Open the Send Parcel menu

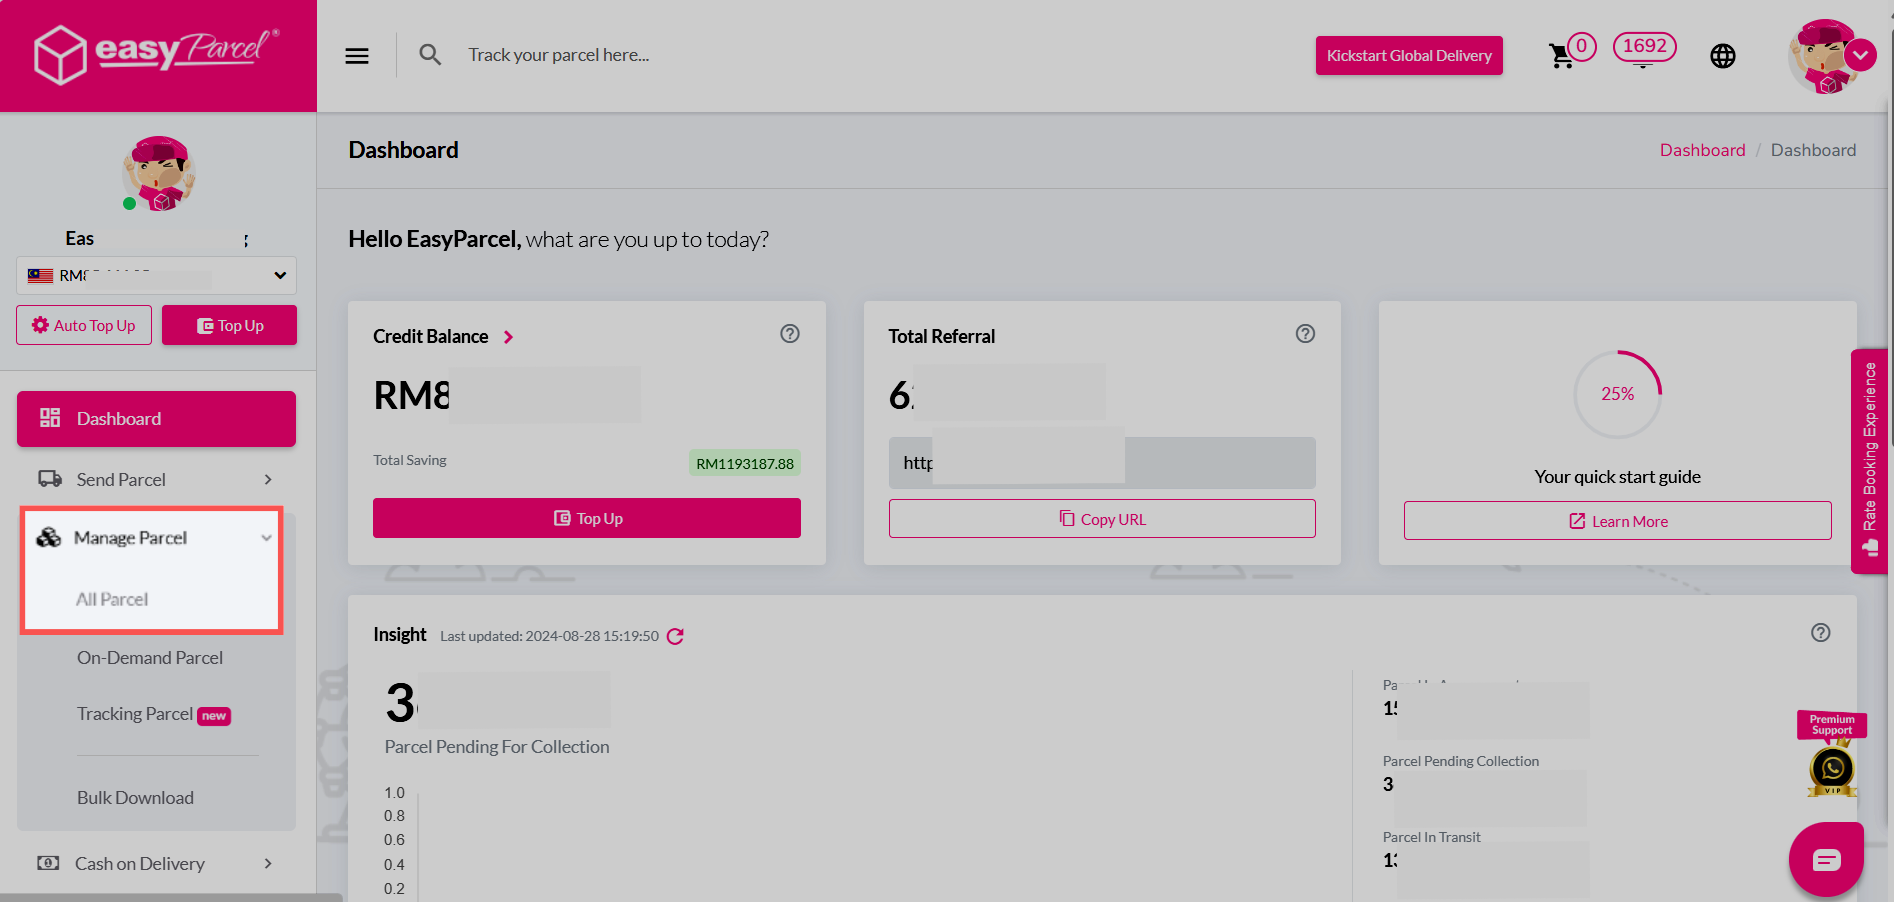click(156, 480)
